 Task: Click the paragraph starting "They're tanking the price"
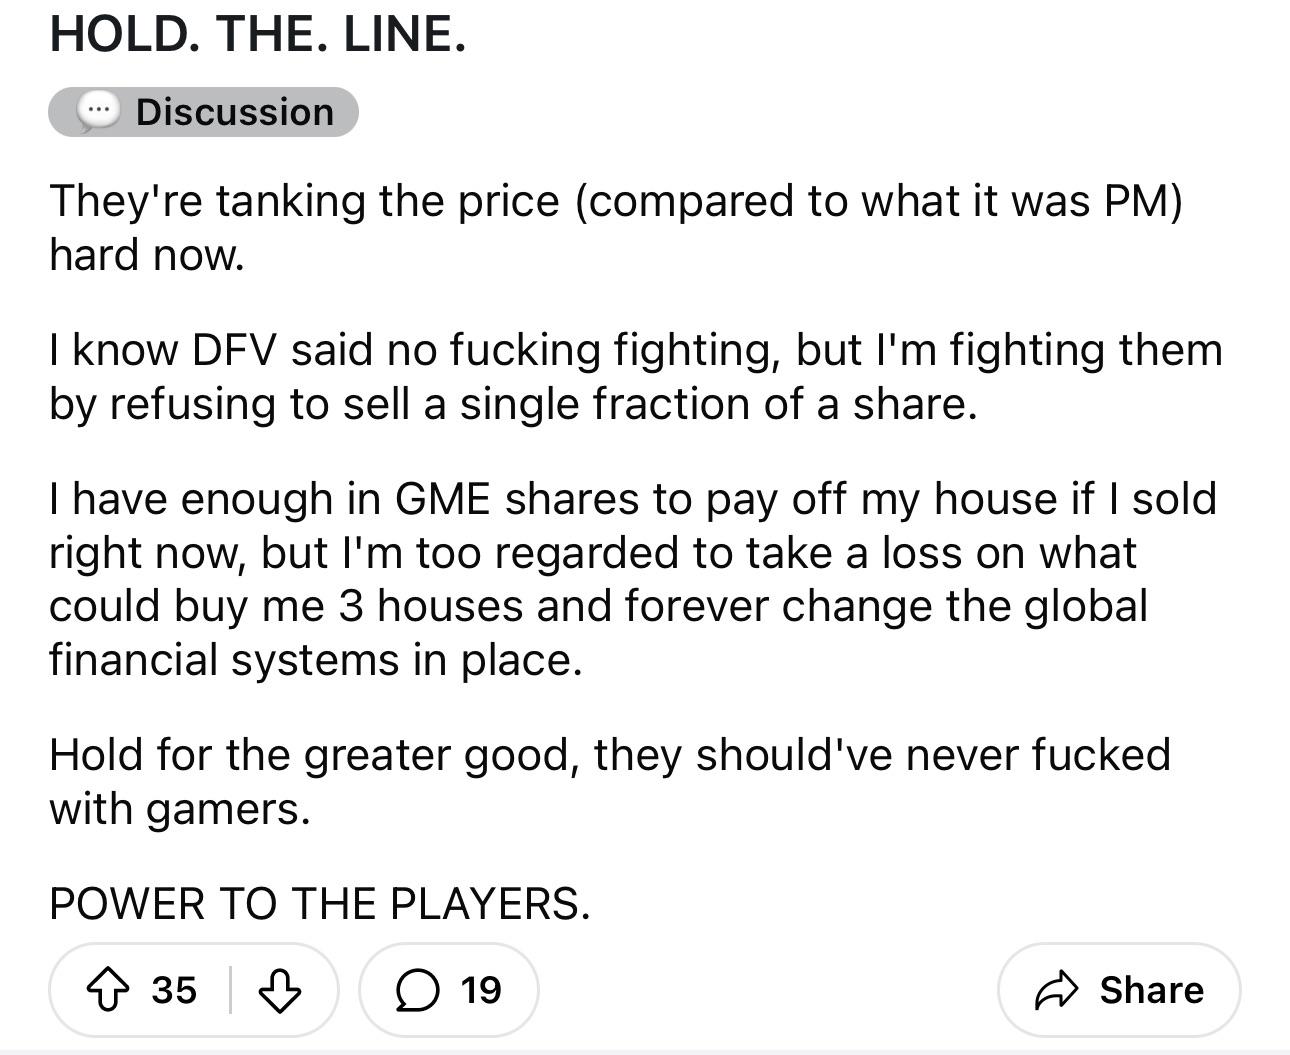tap(615, 227)
